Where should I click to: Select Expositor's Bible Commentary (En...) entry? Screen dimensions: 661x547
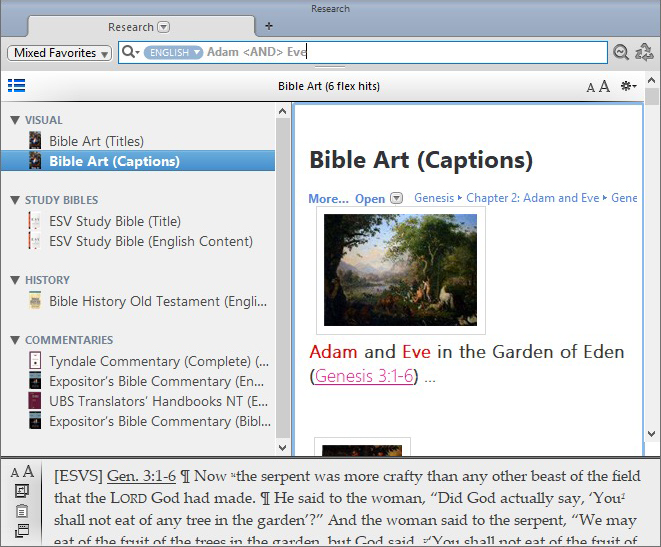[x=156, y=381]
